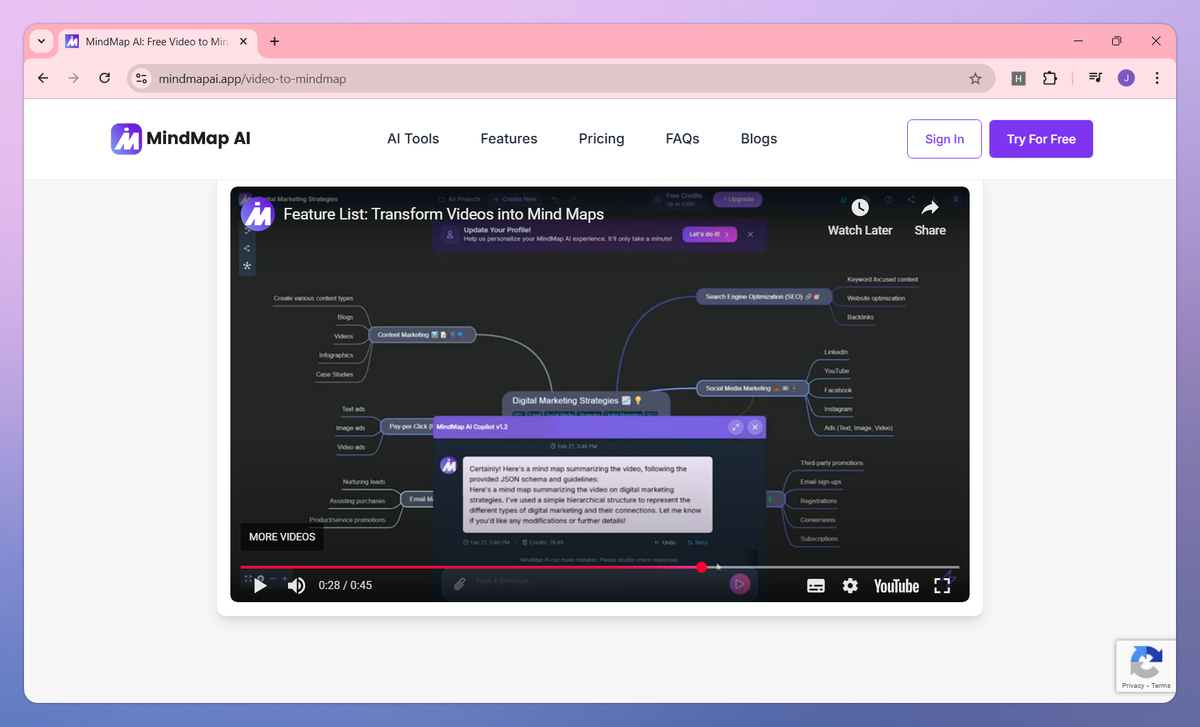Open the video on YouTube via its logo
The height and width of the screenshot is (727, 1200).
tap(895, 585)
